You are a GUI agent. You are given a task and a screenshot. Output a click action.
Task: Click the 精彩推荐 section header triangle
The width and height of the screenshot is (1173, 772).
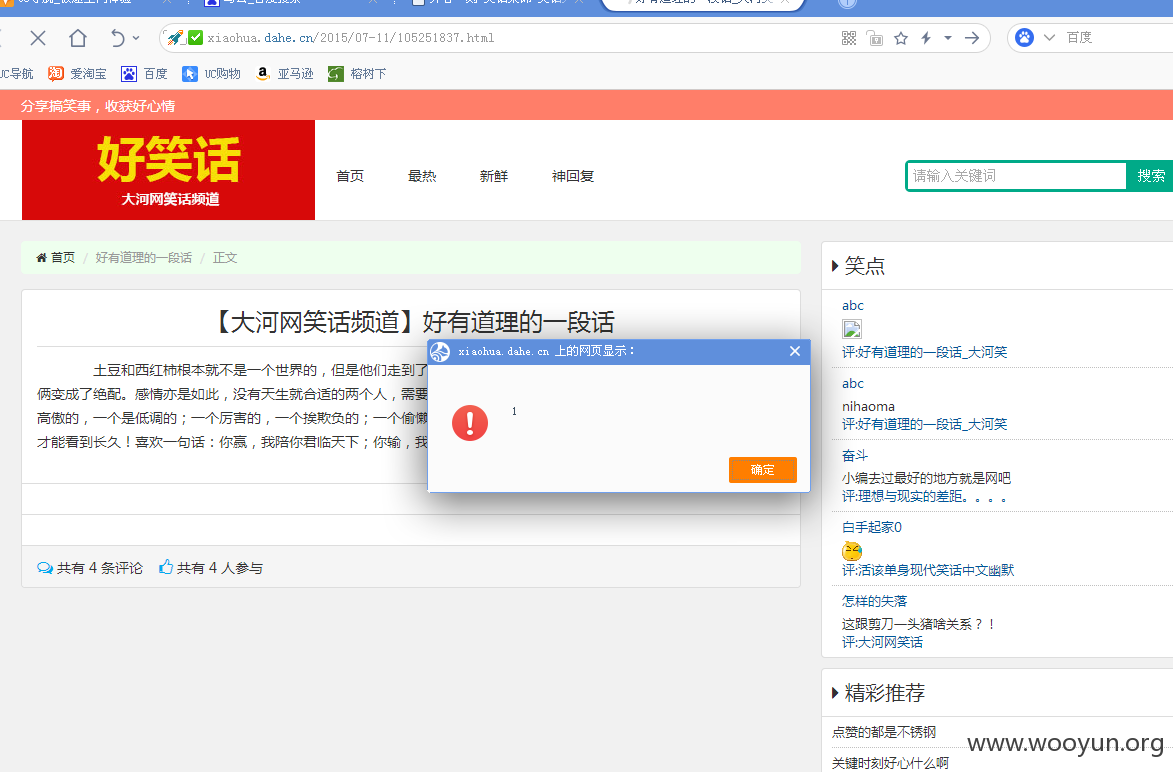[x=835, y=693]
